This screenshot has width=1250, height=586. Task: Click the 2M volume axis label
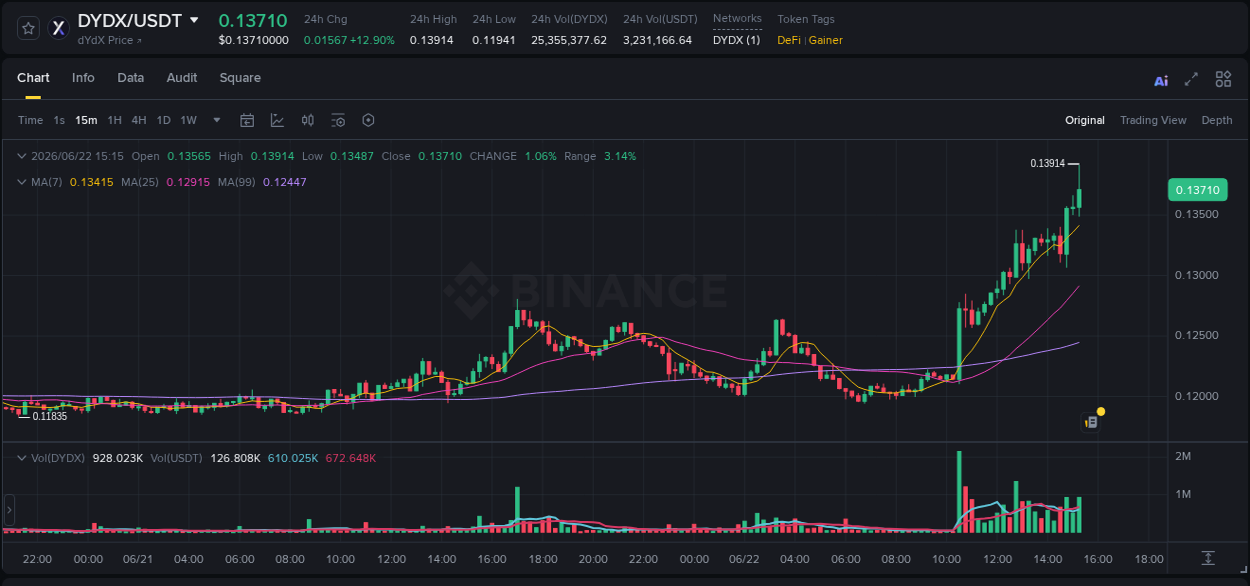[x=1183, y=456]
